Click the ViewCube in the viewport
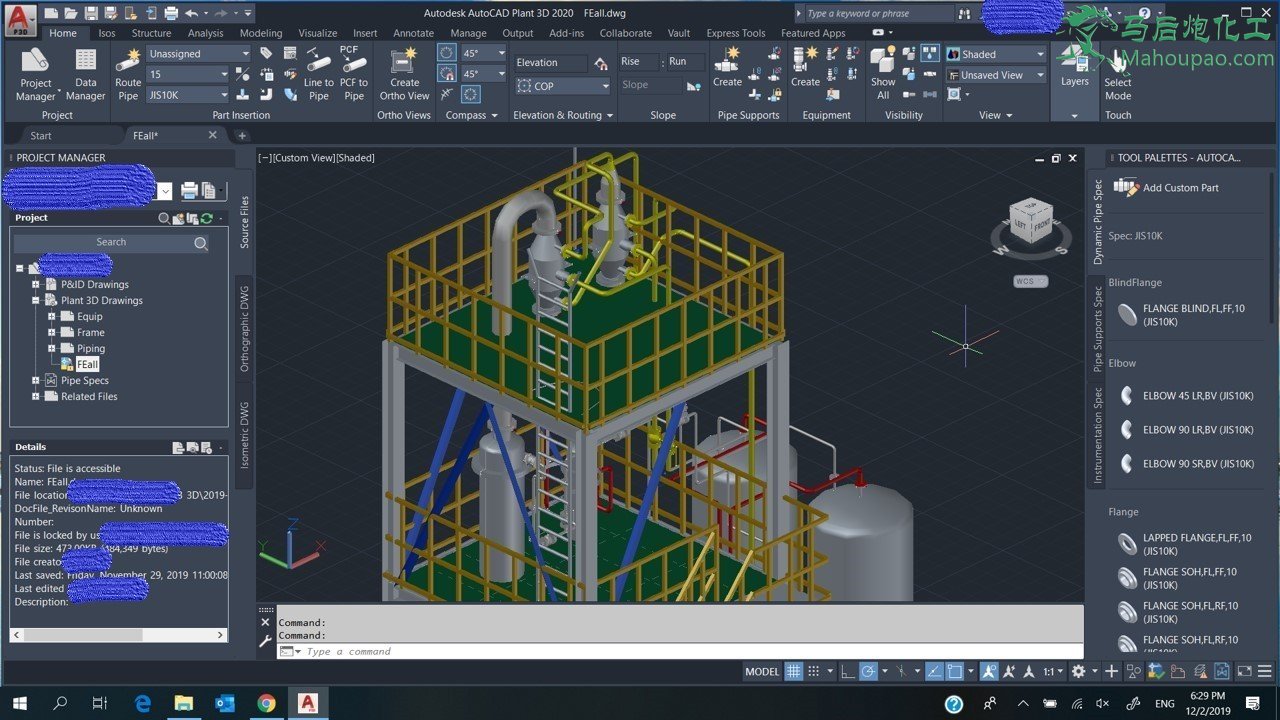The height and width of the screenshot is (720, 1280). (x=1030, y=220)
